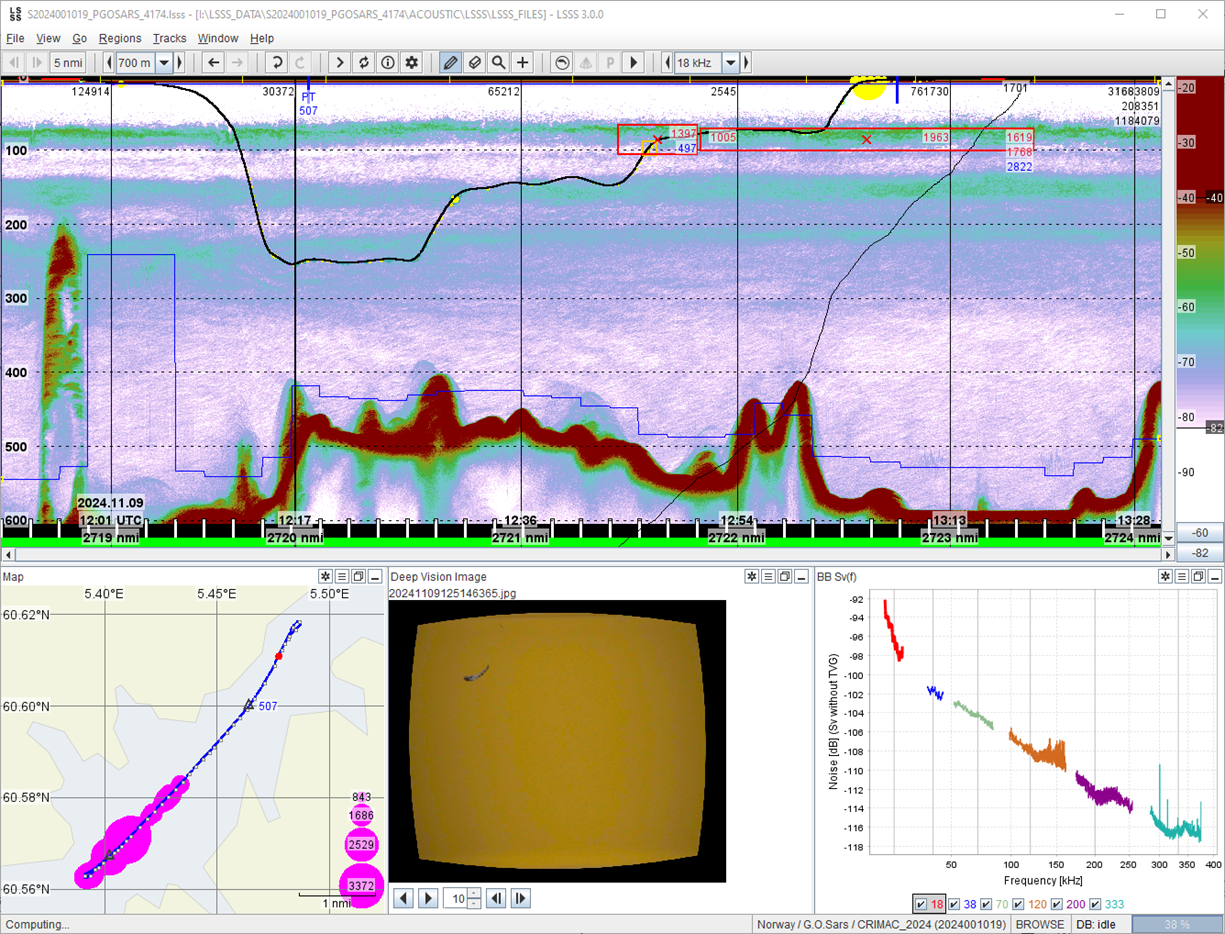Toggle the 200 kHz checkbox
Image resolution: width=1225 pixels, height=934 pixels.
click(1058, 905)
